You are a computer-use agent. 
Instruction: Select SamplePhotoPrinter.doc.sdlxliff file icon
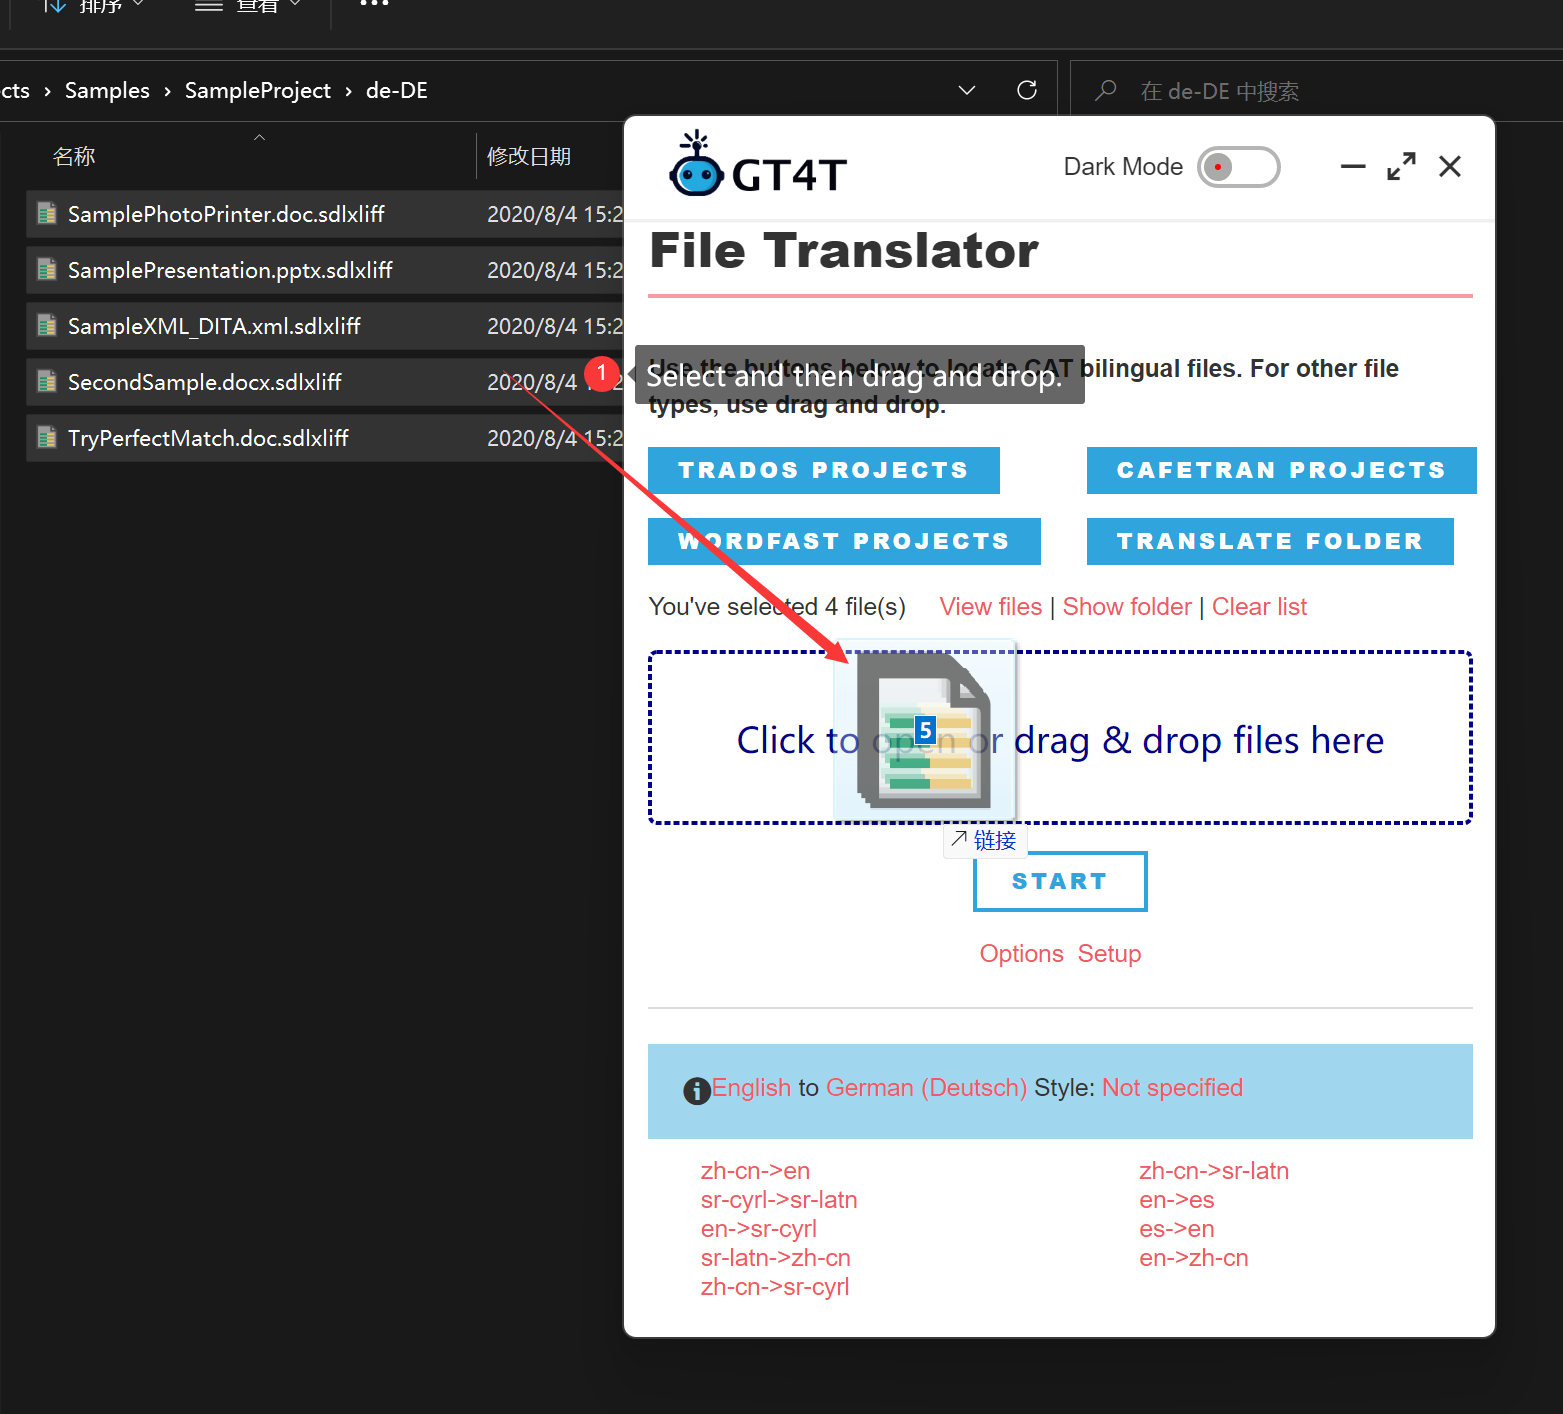[47, 214]
